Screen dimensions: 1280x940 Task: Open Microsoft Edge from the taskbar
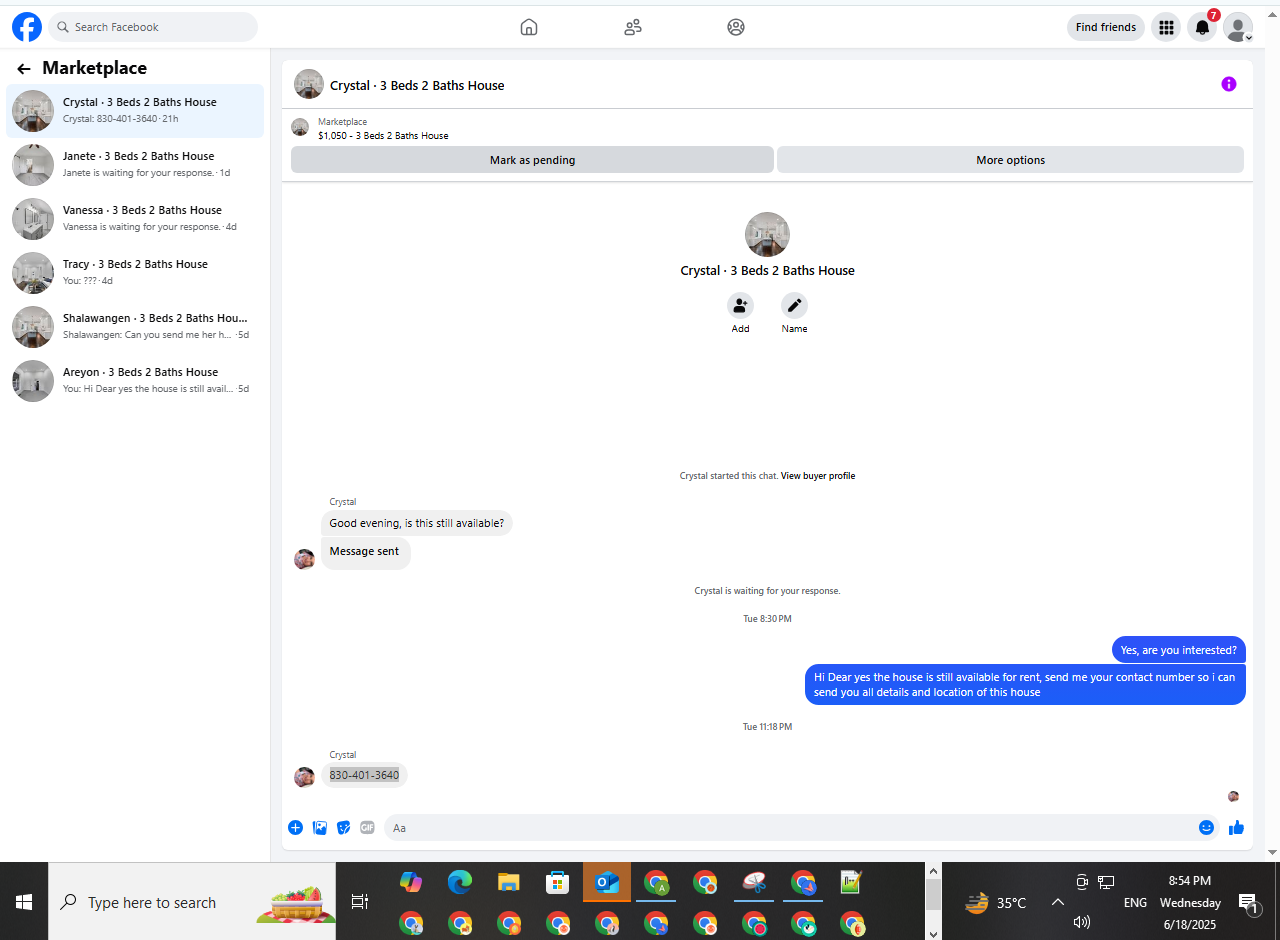pyautogui.click(x=459, y=882)
